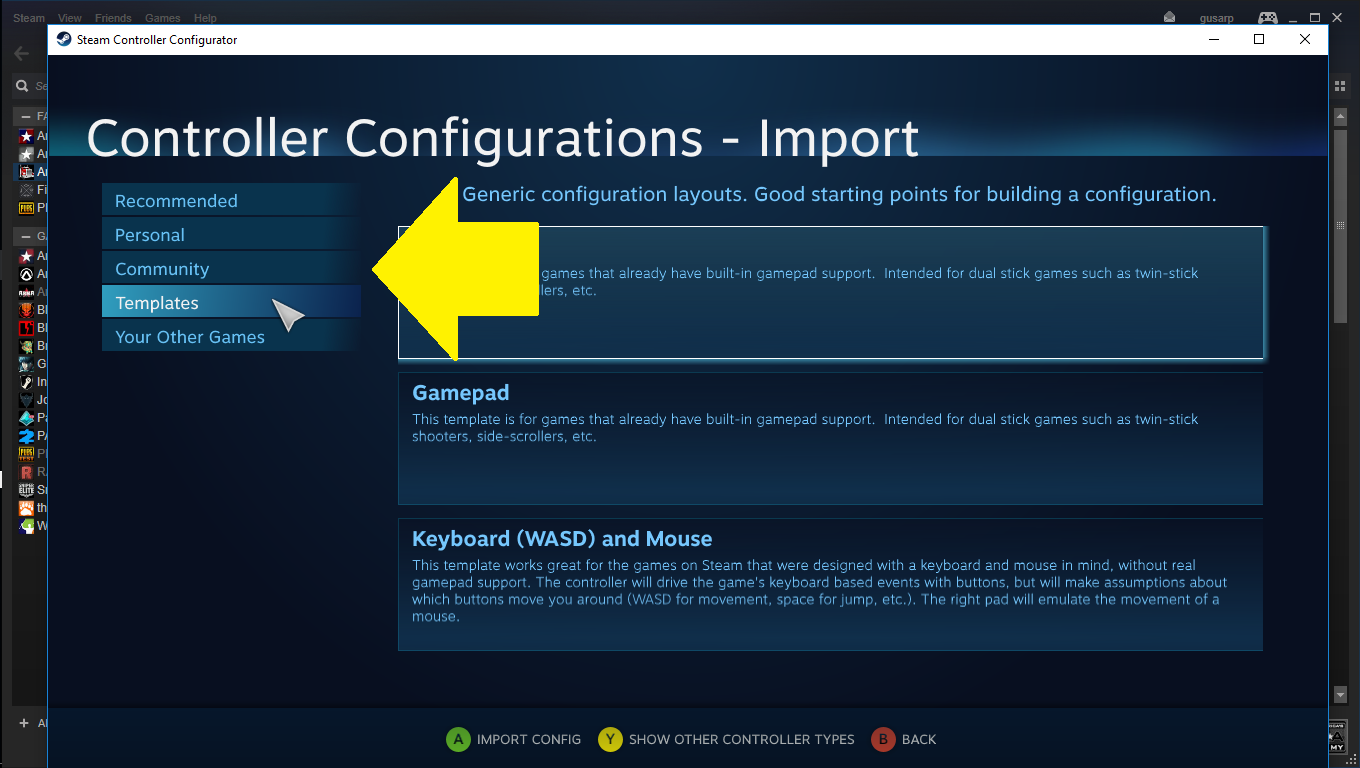The image size is (1360, 768).
Task: Click the BACK label
Action: pos(919,740)
